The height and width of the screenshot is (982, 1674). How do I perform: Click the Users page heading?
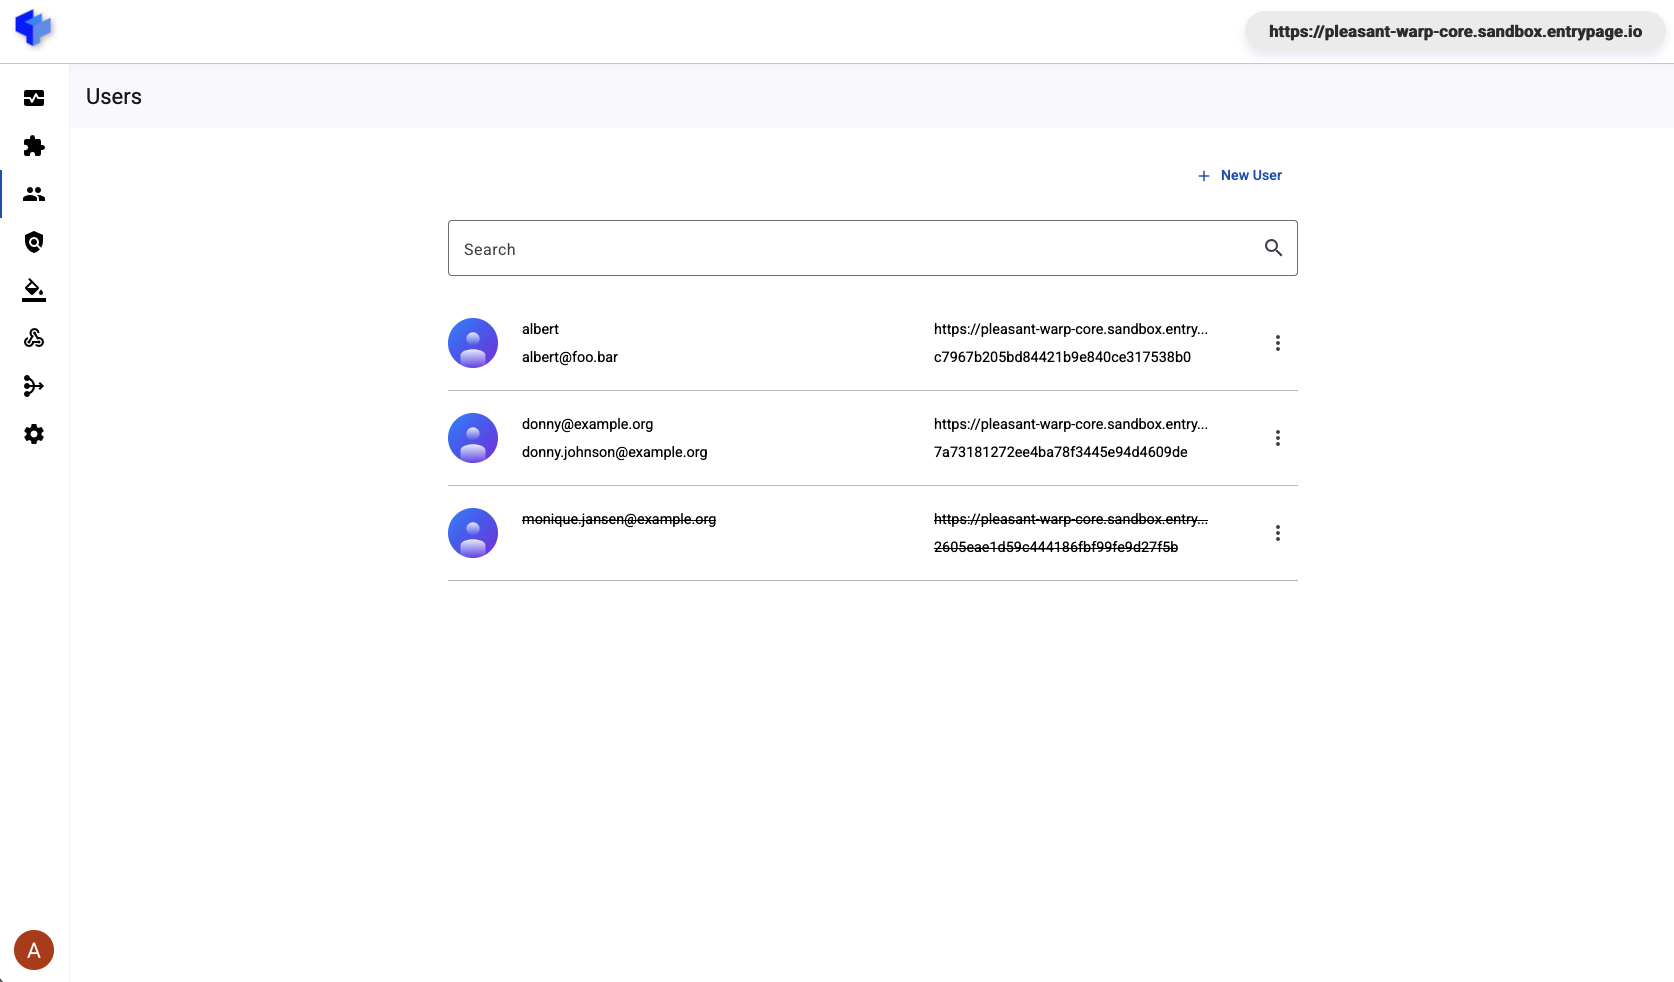[x=112, y=96]
